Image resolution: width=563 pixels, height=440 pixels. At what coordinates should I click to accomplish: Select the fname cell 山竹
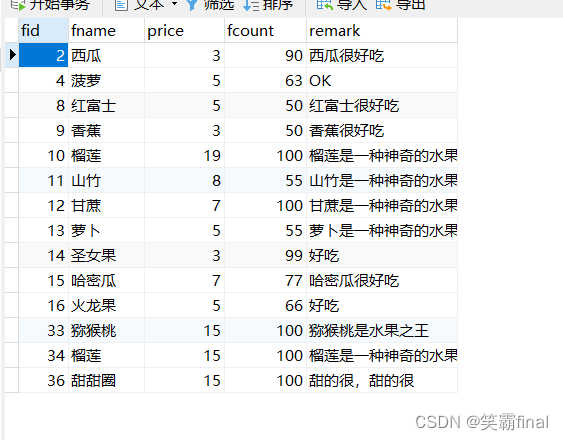click(106, 180)
